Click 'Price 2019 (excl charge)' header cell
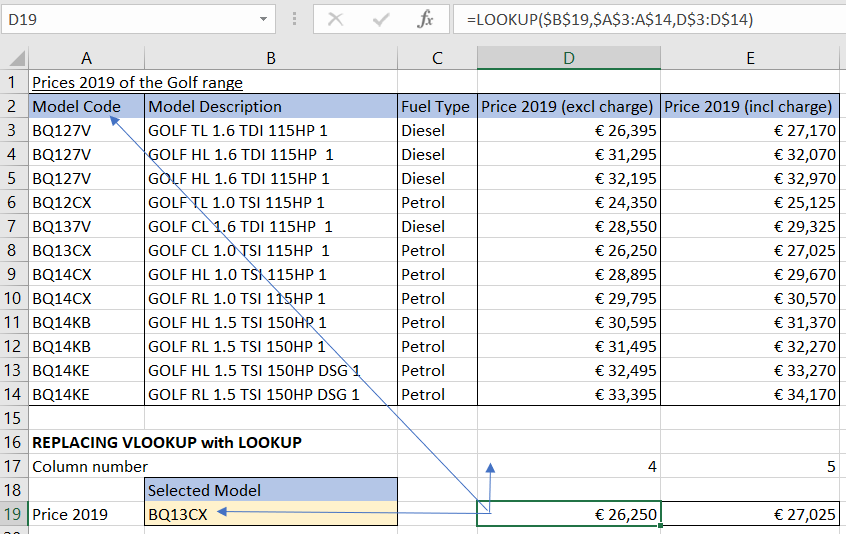Viewport: 846px width, 534px height. pyautogui.click(x=569, y=106)
